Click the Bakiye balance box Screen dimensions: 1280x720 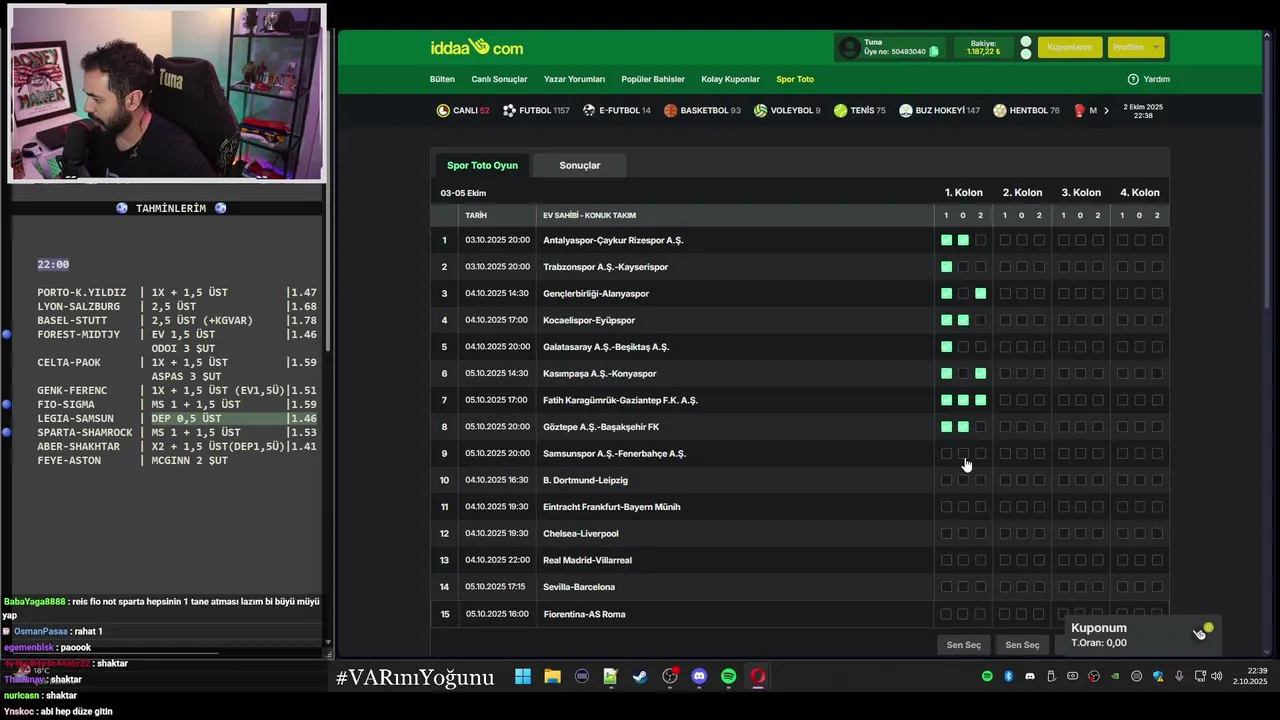coord(984,47)
